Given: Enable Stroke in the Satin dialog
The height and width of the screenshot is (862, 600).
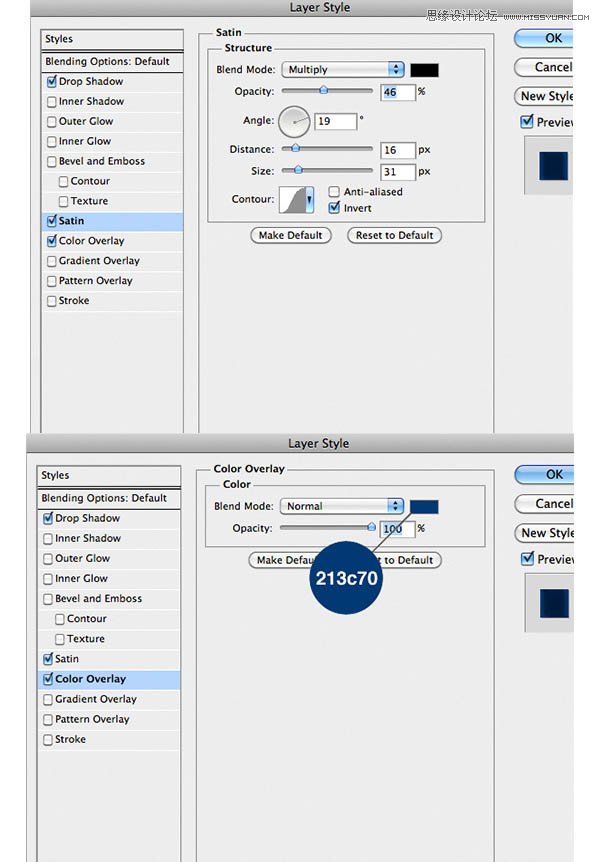Looking at the screenshot, I should click(52, 301).
